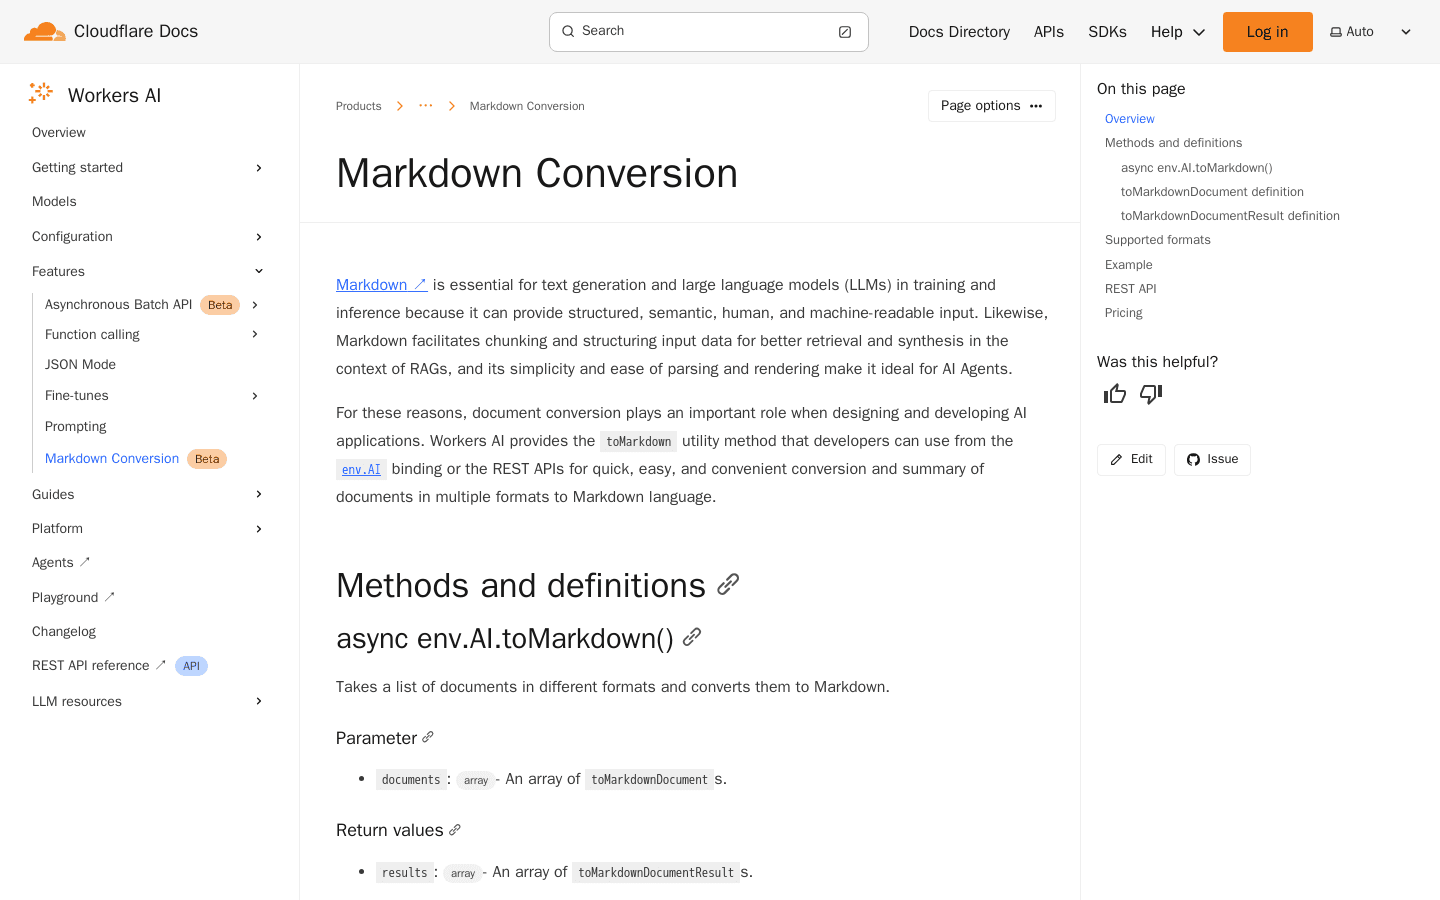Click the anchor link beside Methods and definitions
1440x900 pixels.
point(728,584)
